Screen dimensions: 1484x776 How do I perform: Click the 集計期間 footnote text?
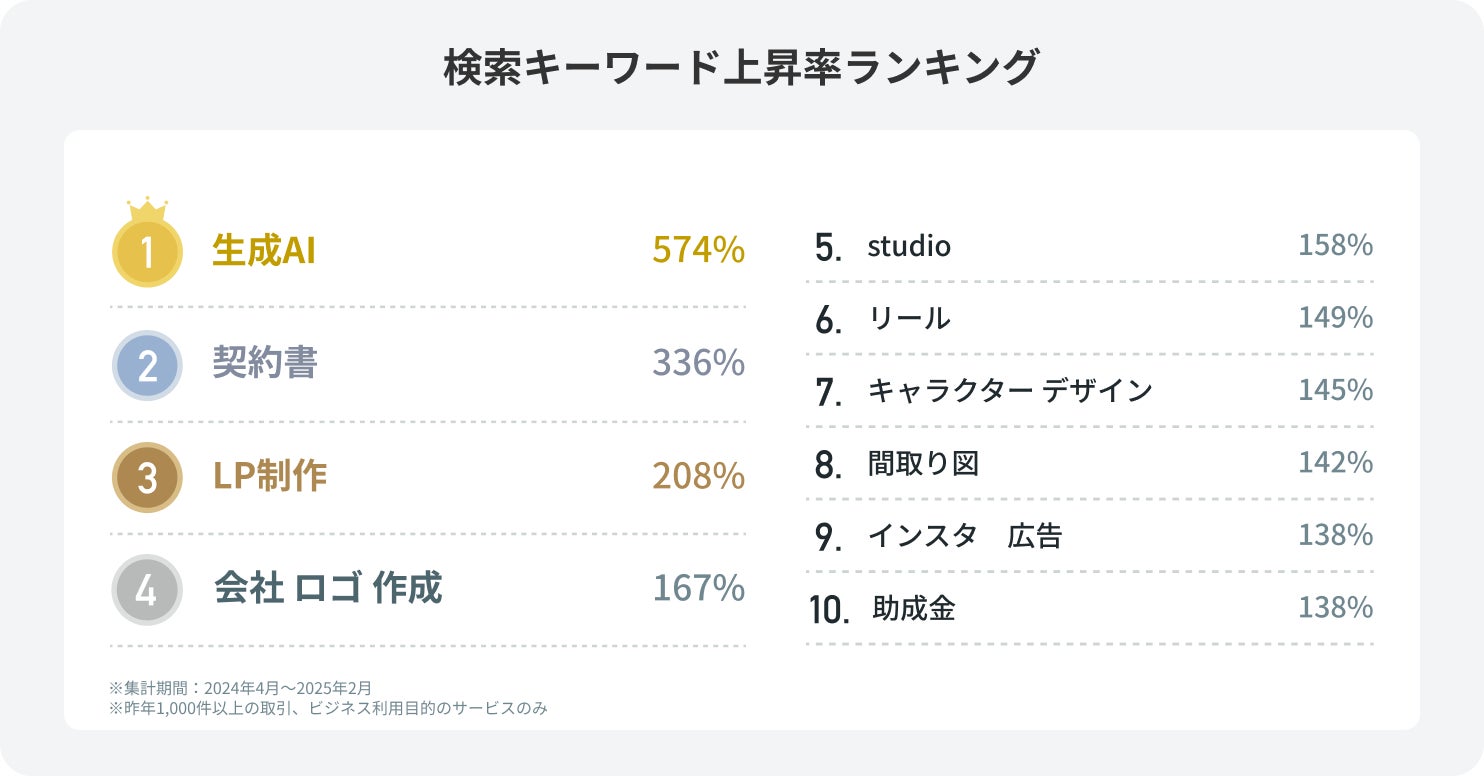[x=240, y=688]
